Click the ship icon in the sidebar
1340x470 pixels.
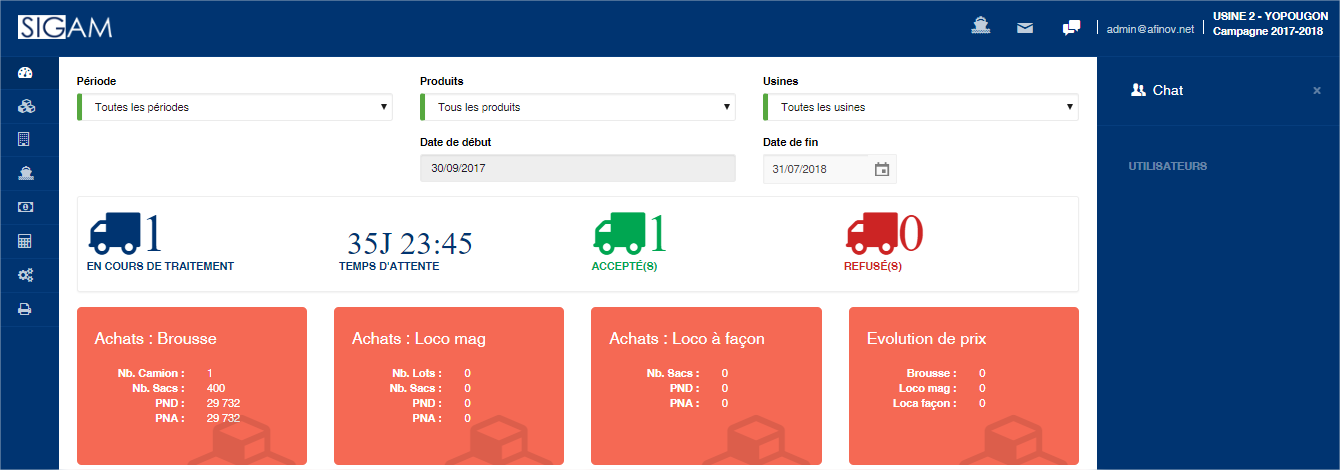pyautogui.click(x=26, y=173)
